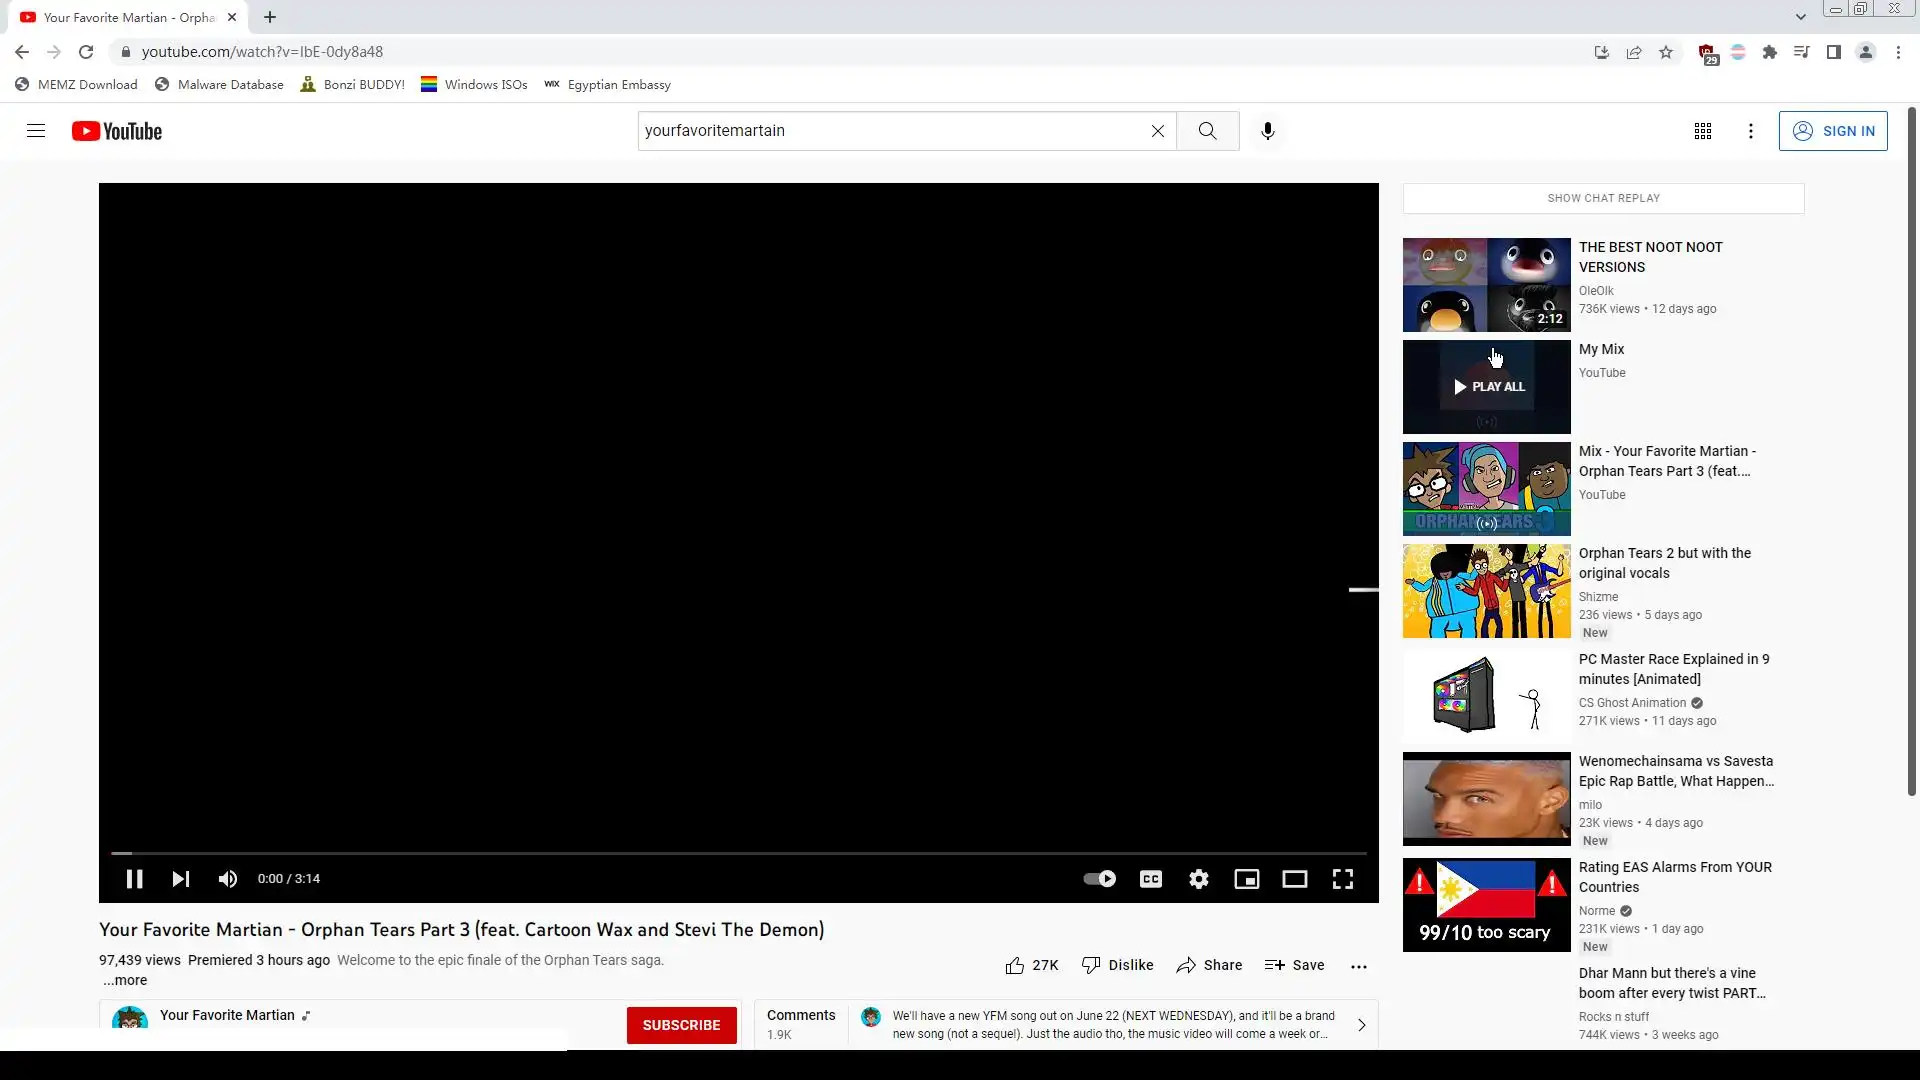Click Show Chat Replay

[1603, 198]
